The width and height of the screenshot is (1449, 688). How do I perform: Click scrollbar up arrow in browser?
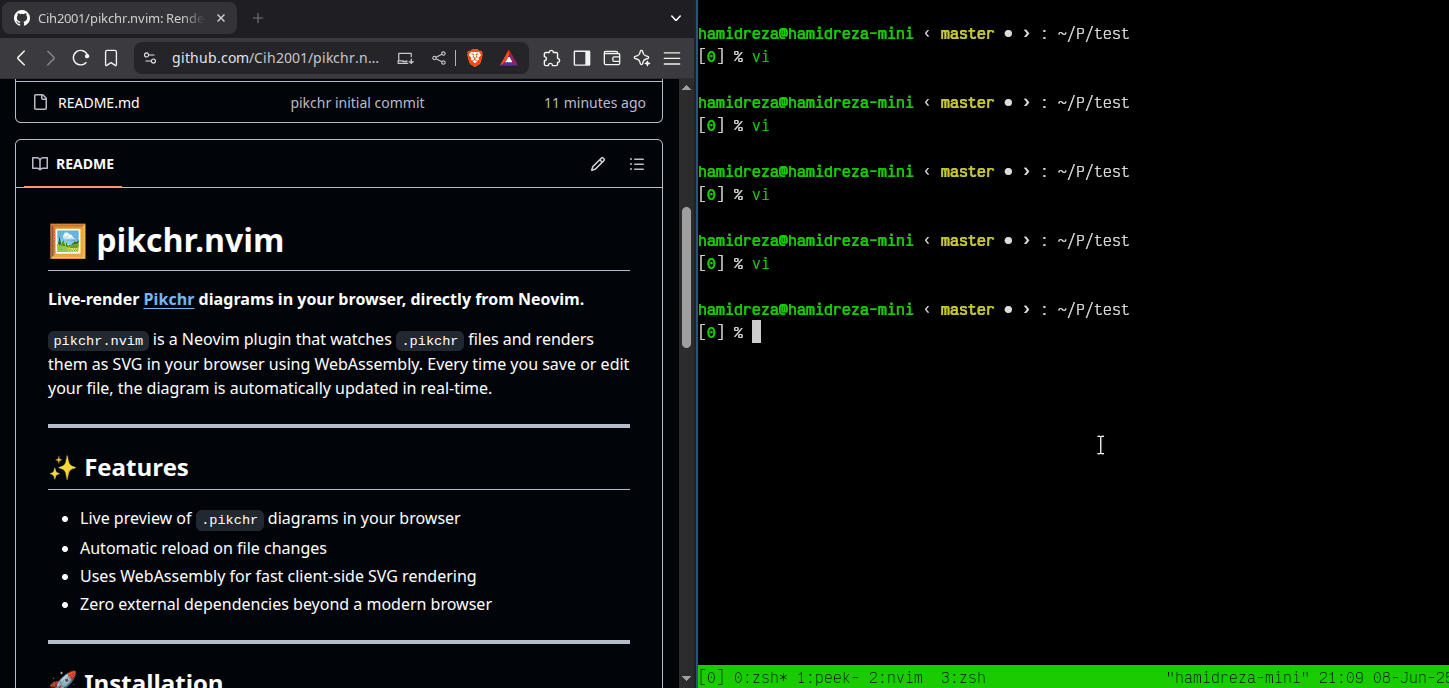pyautogui.click(x=686, y=88)
